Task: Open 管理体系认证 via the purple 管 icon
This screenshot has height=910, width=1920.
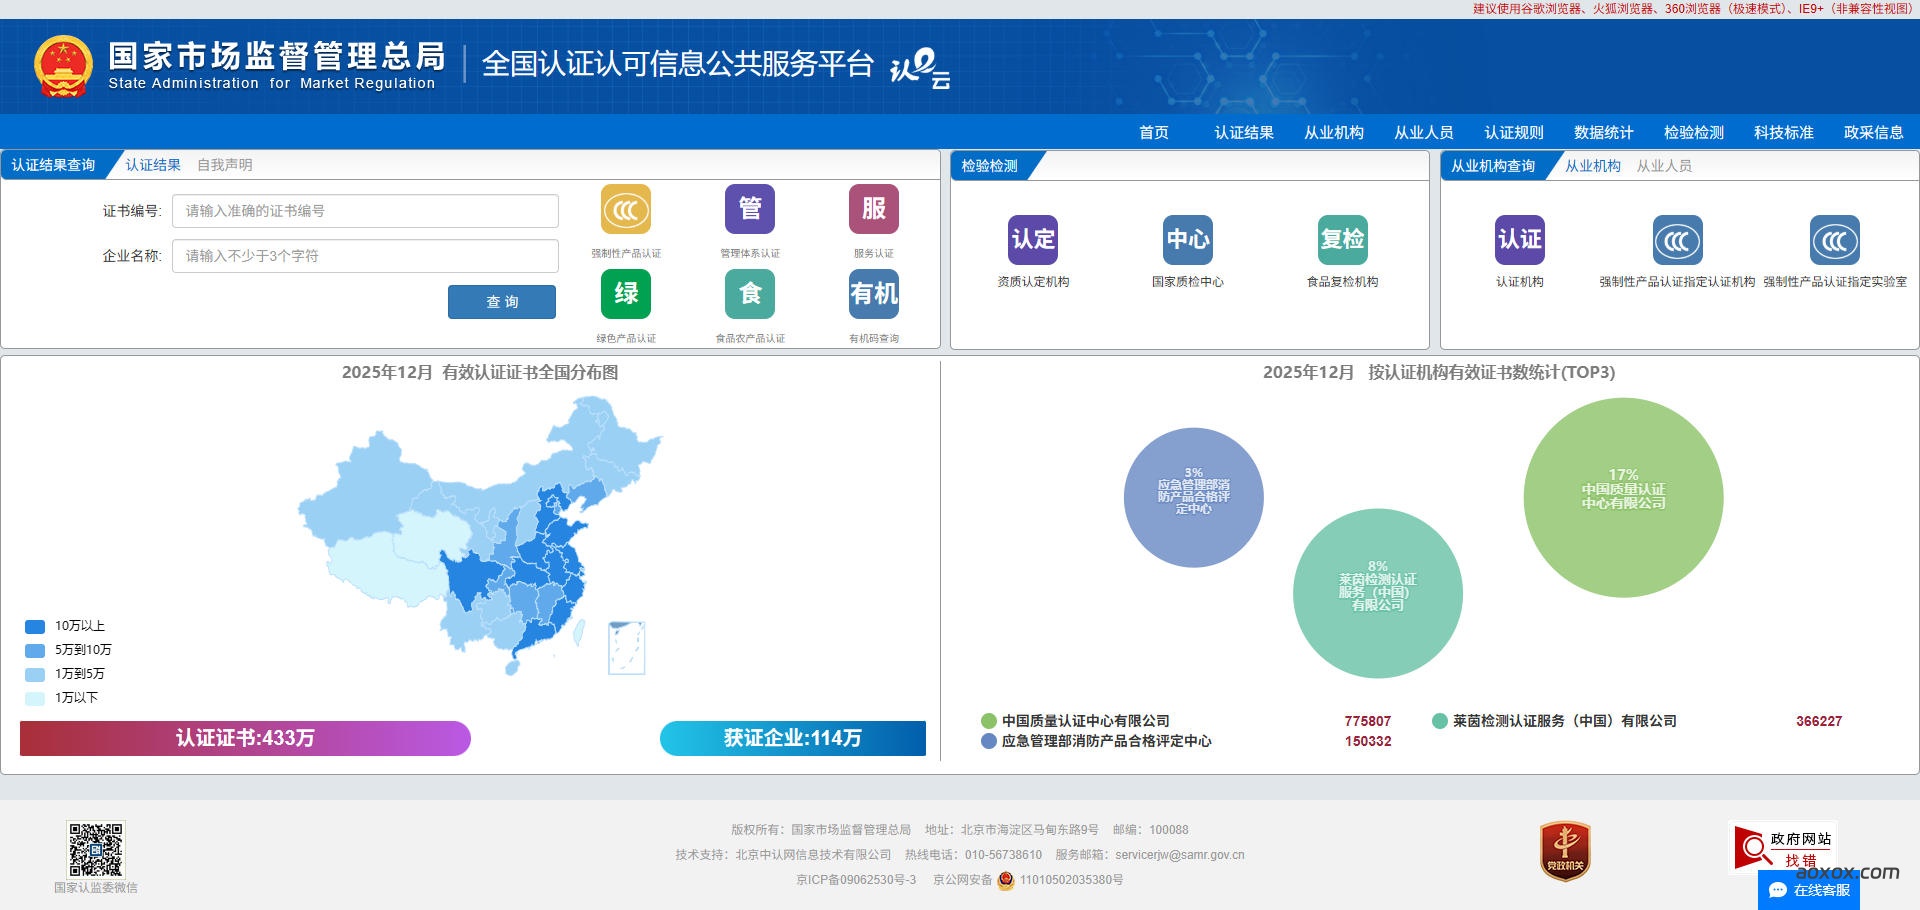Action: point(750,209)
